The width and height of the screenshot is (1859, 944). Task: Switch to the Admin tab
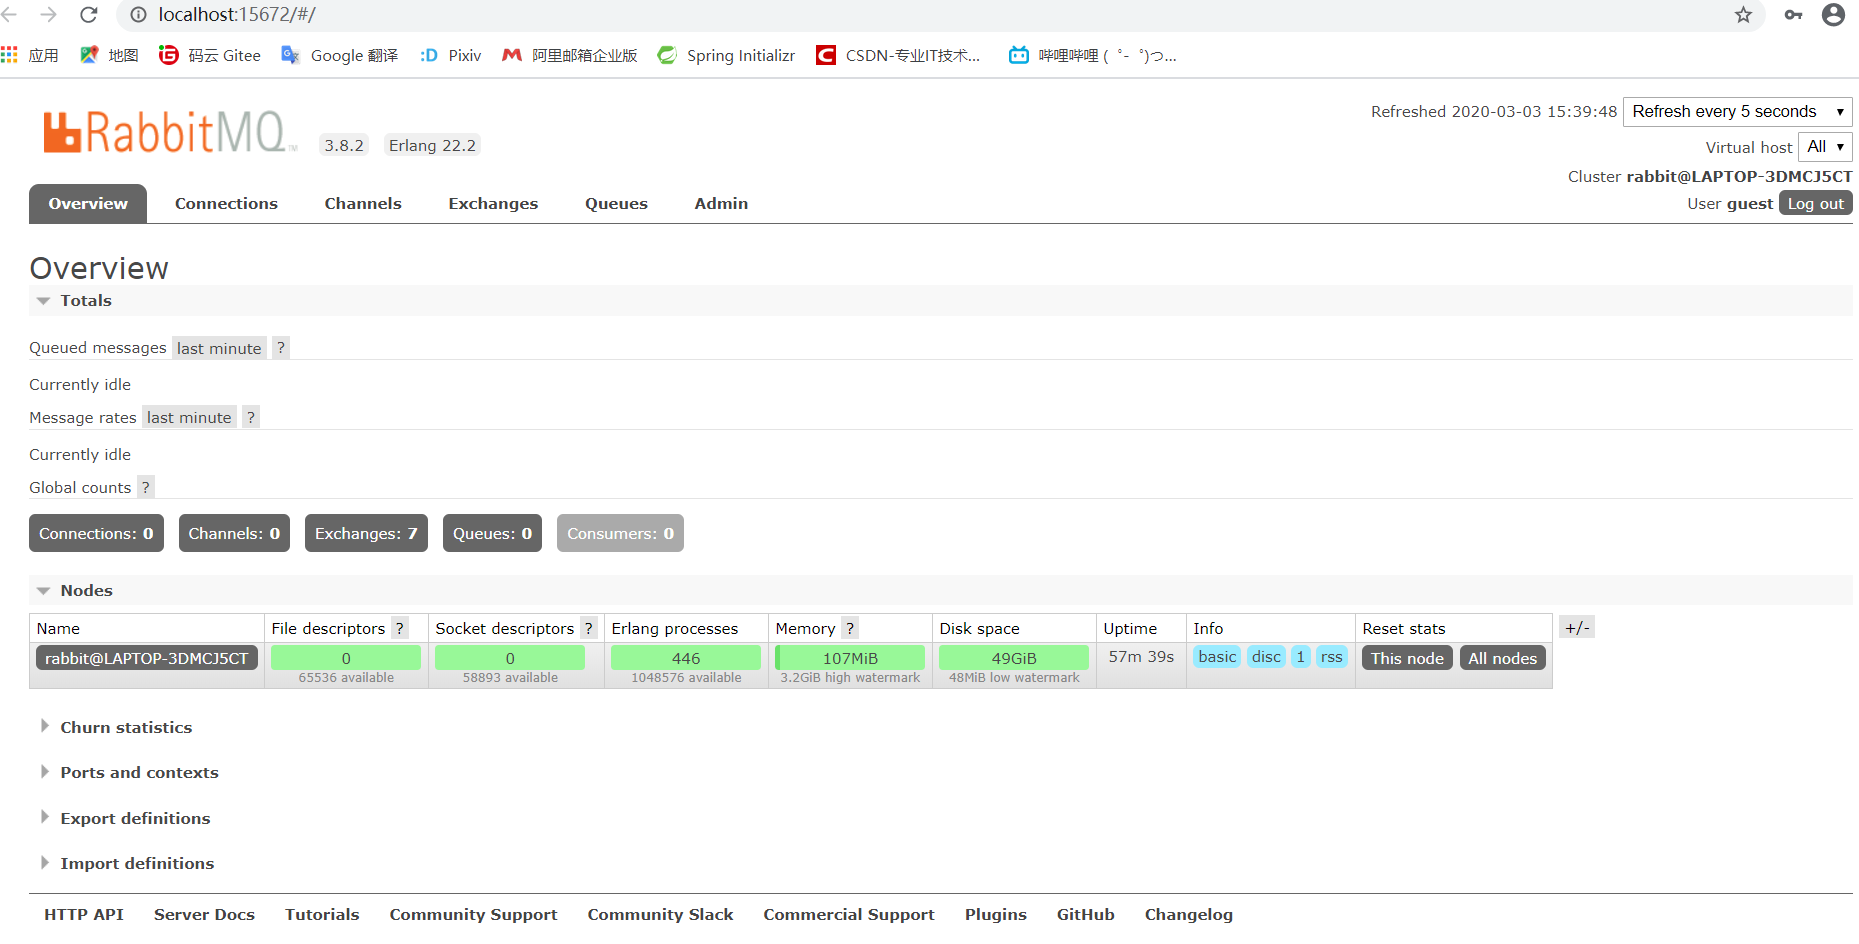[721, 203]
